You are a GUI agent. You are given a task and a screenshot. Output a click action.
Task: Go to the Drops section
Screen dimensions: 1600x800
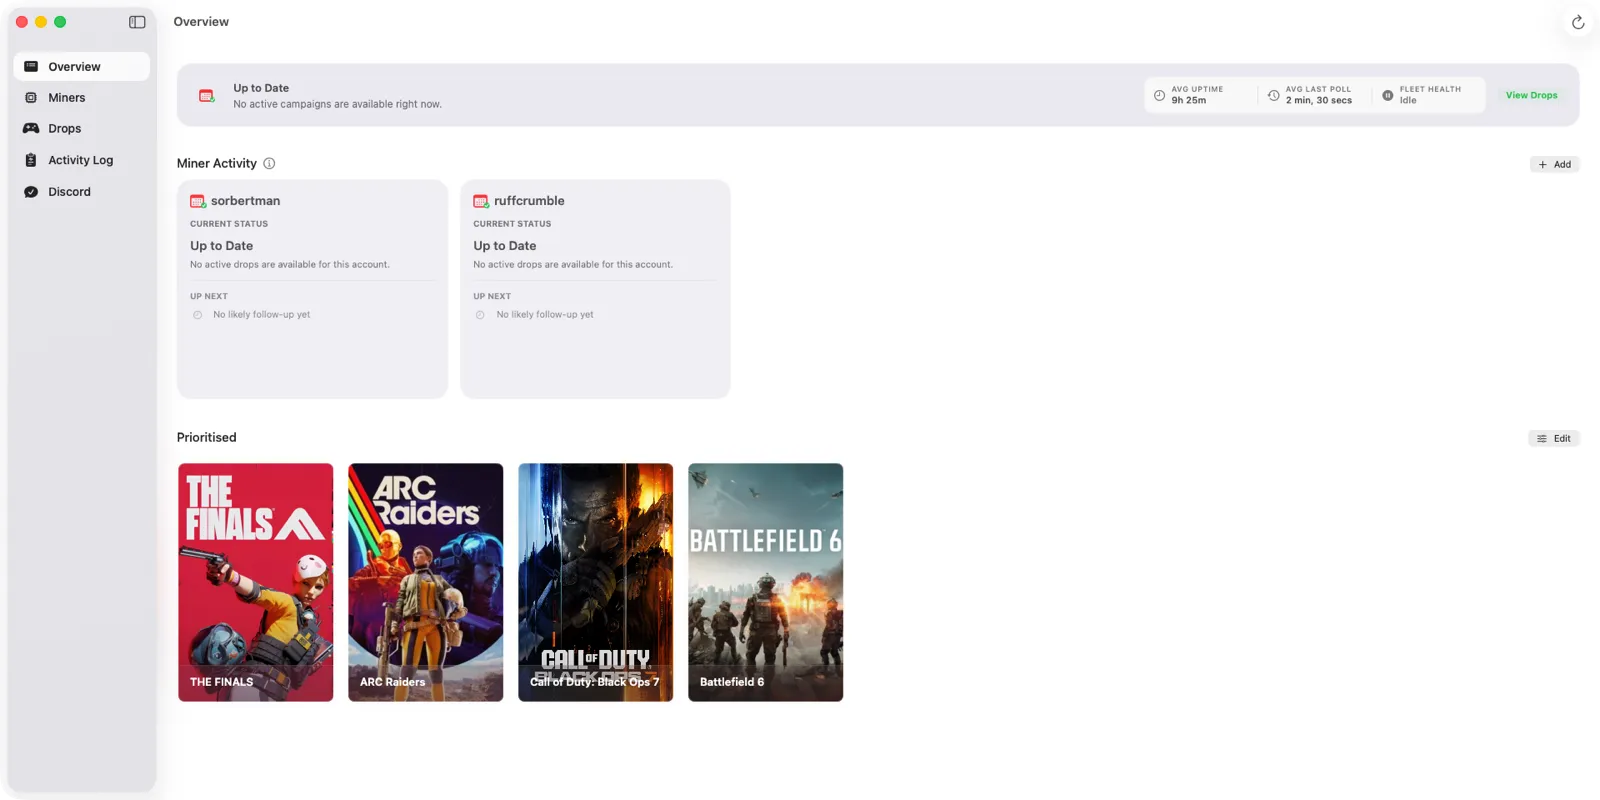82,129
